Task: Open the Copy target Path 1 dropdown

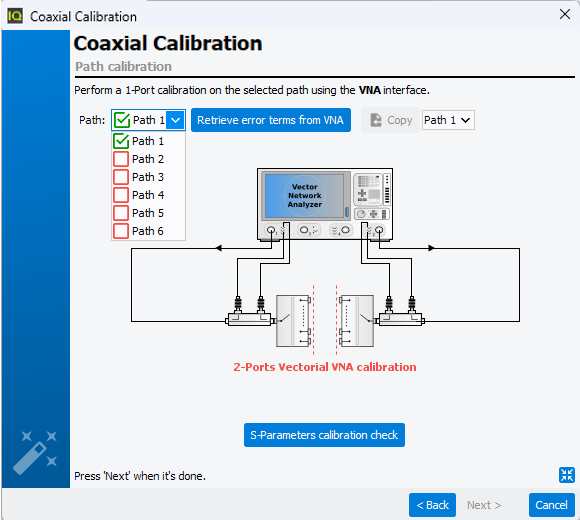Action: (448, 120)
